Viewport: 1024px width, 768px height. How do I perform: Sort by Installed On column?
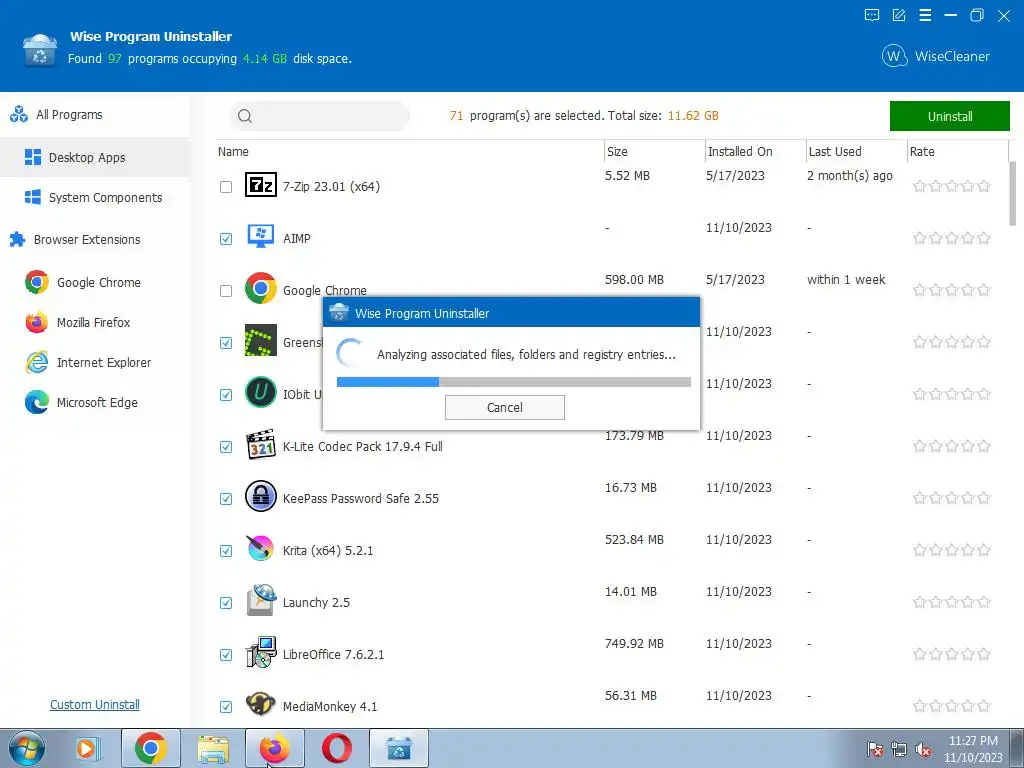click(x=756, y=152)
